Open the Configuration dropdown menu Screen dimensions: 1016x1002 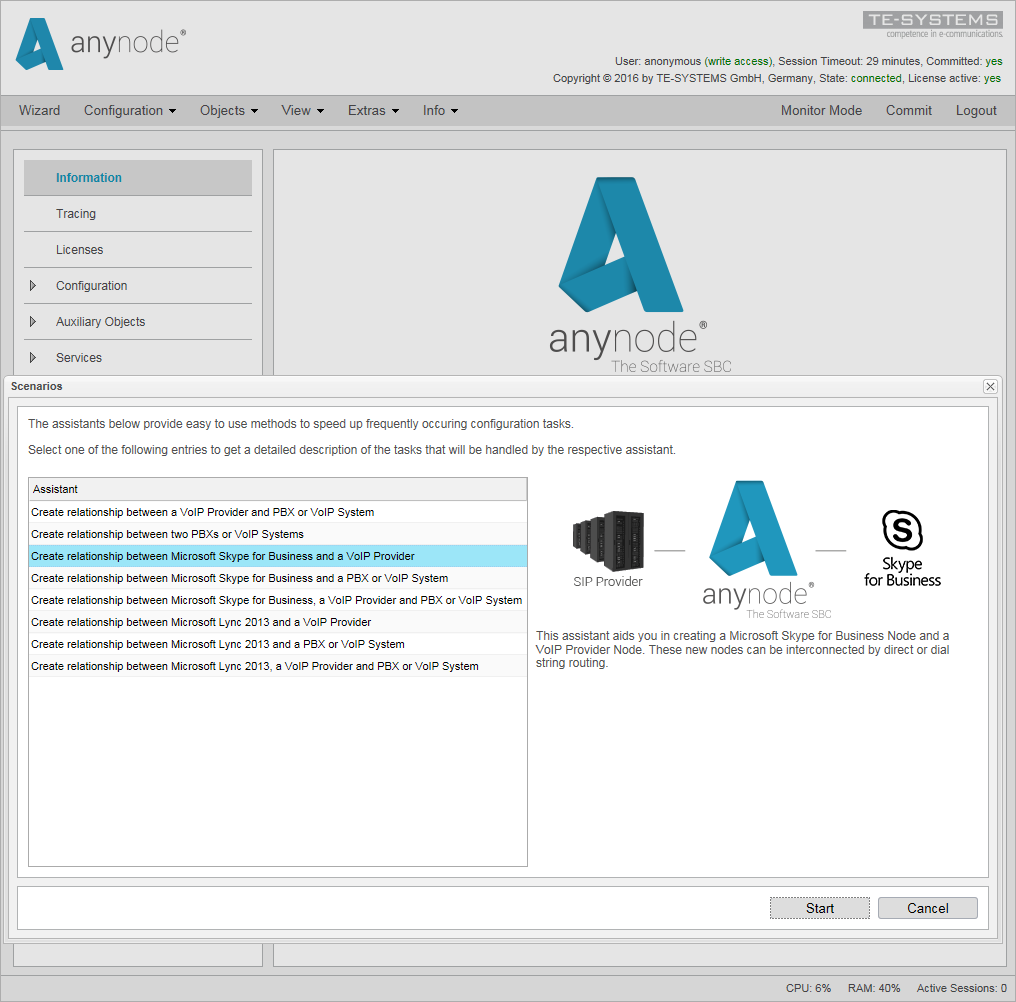(130, 111)
